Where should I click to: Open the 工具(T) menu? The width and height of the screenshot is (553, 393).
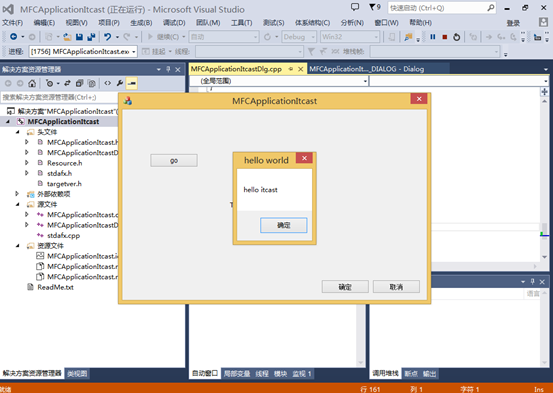242,23
